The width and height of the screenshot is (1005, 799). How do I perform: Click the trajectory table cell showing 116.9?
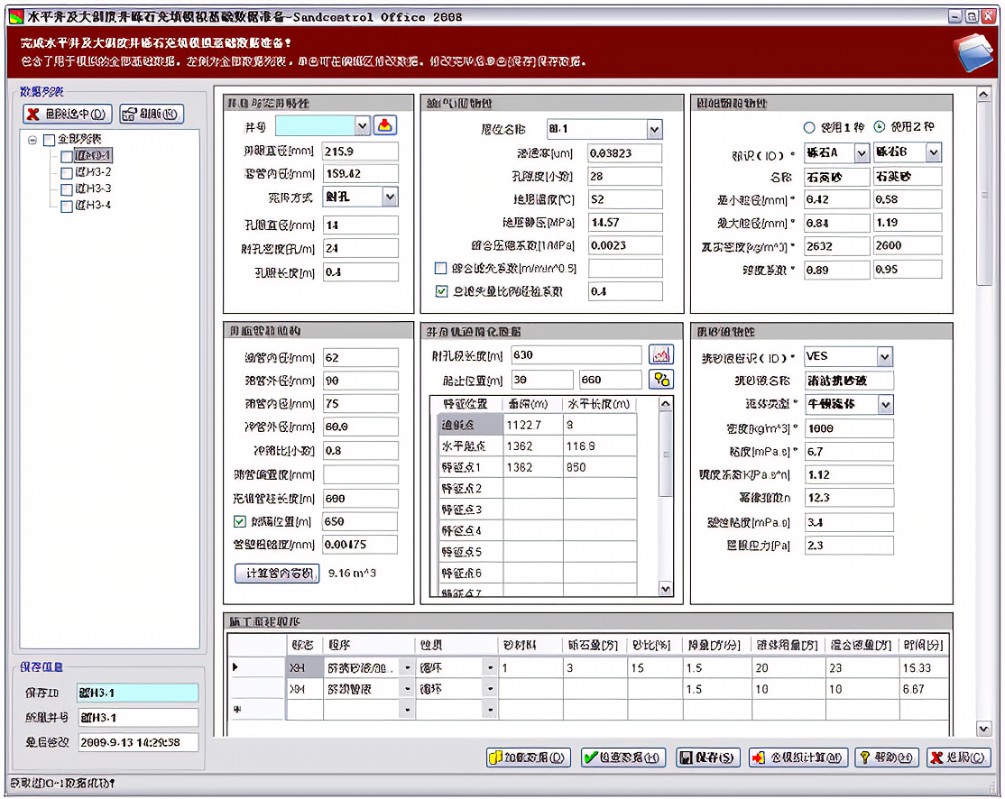(x=600, y=446)
